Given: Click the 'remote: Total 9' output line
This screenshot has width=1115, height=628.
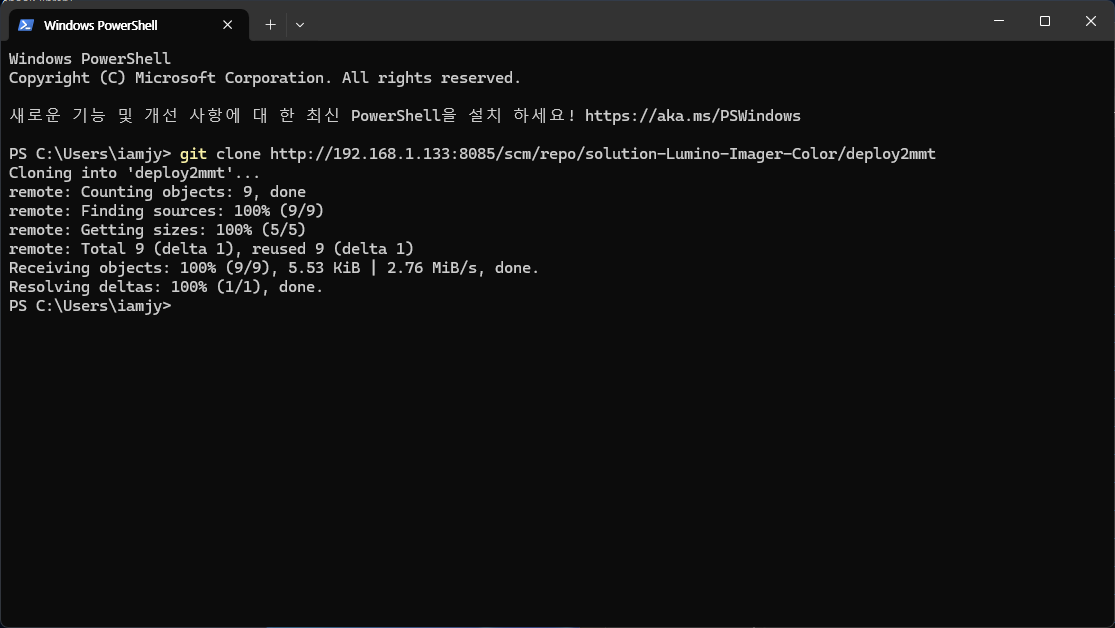Looking at the screenshot, I should [x=211, y=249].
